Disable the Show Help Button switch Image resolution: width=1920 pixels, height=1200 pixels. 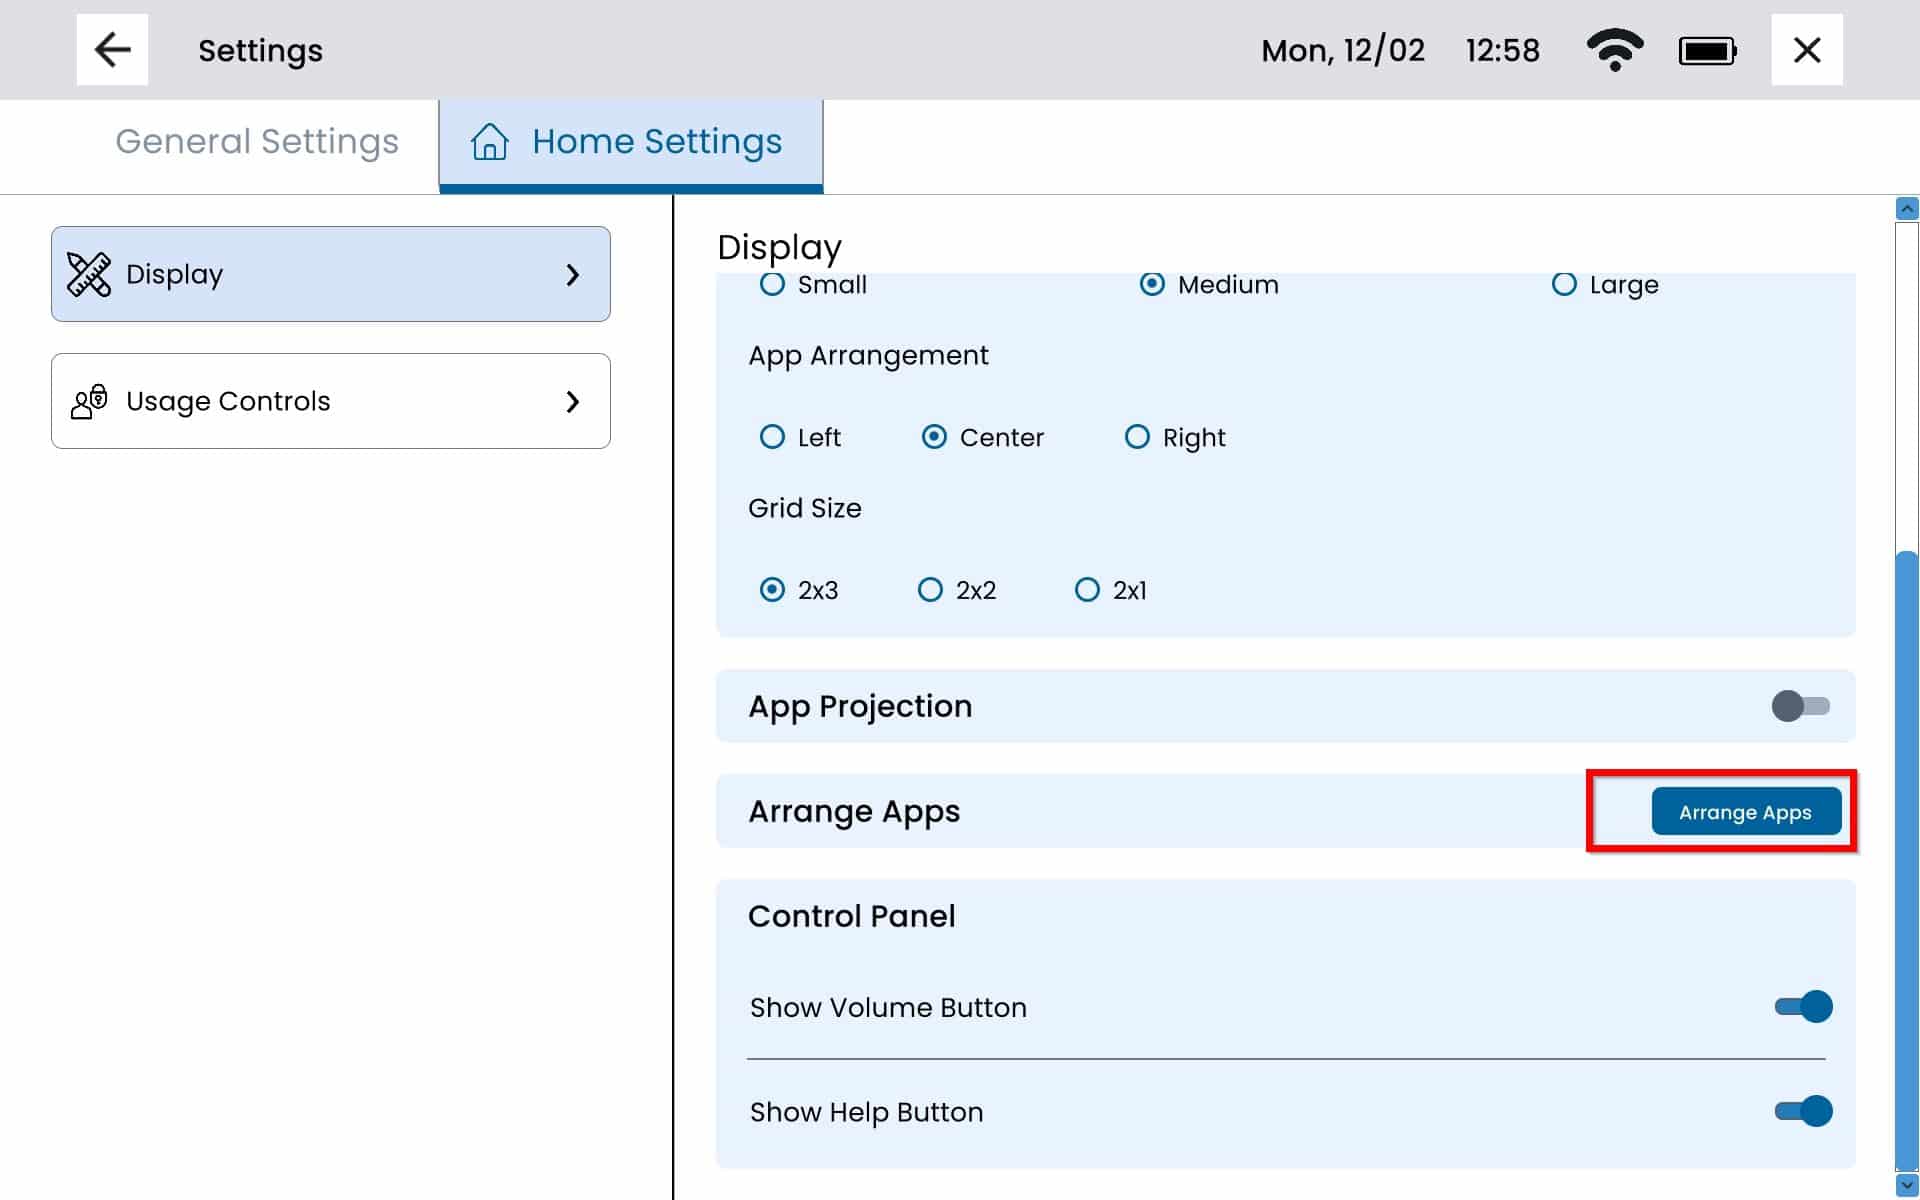(1803, 1111)
